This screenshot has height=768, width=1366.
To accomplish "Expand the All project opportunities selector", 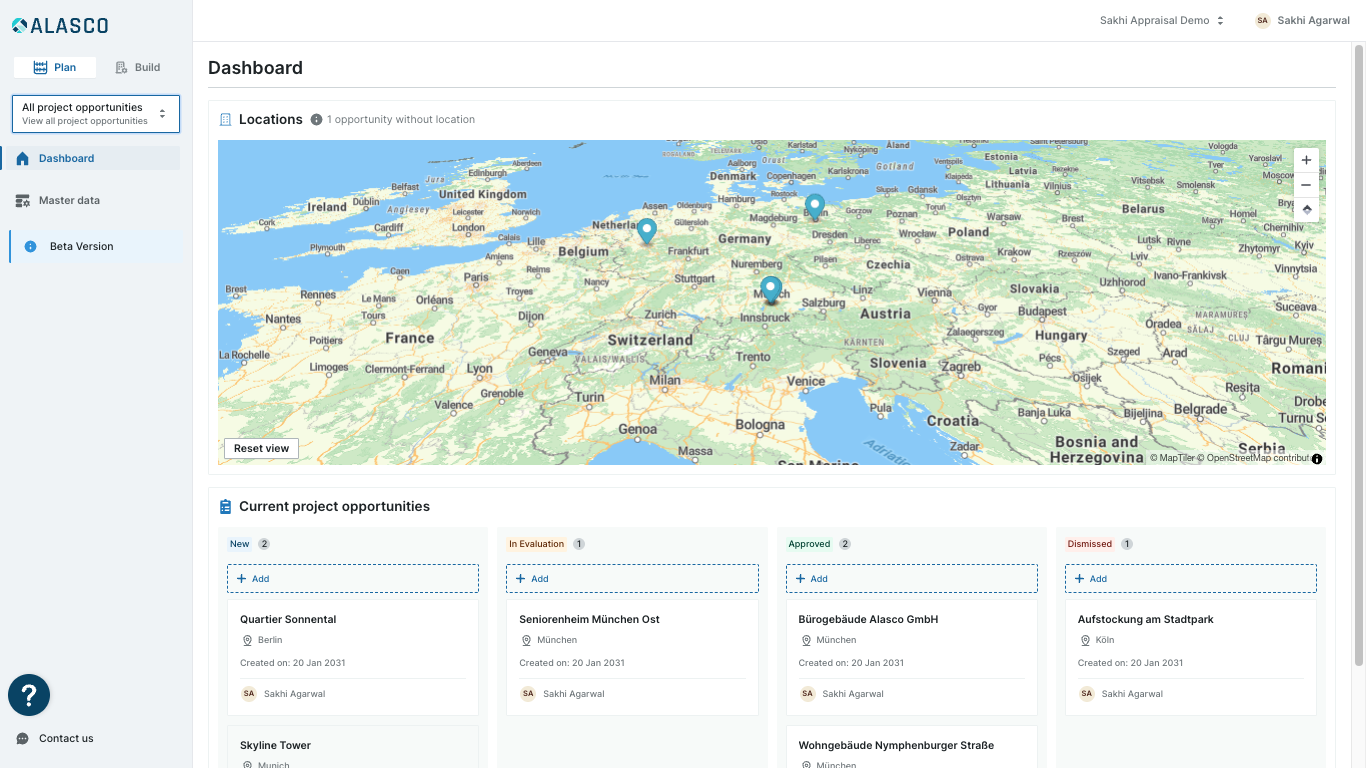I will (96, 114).
